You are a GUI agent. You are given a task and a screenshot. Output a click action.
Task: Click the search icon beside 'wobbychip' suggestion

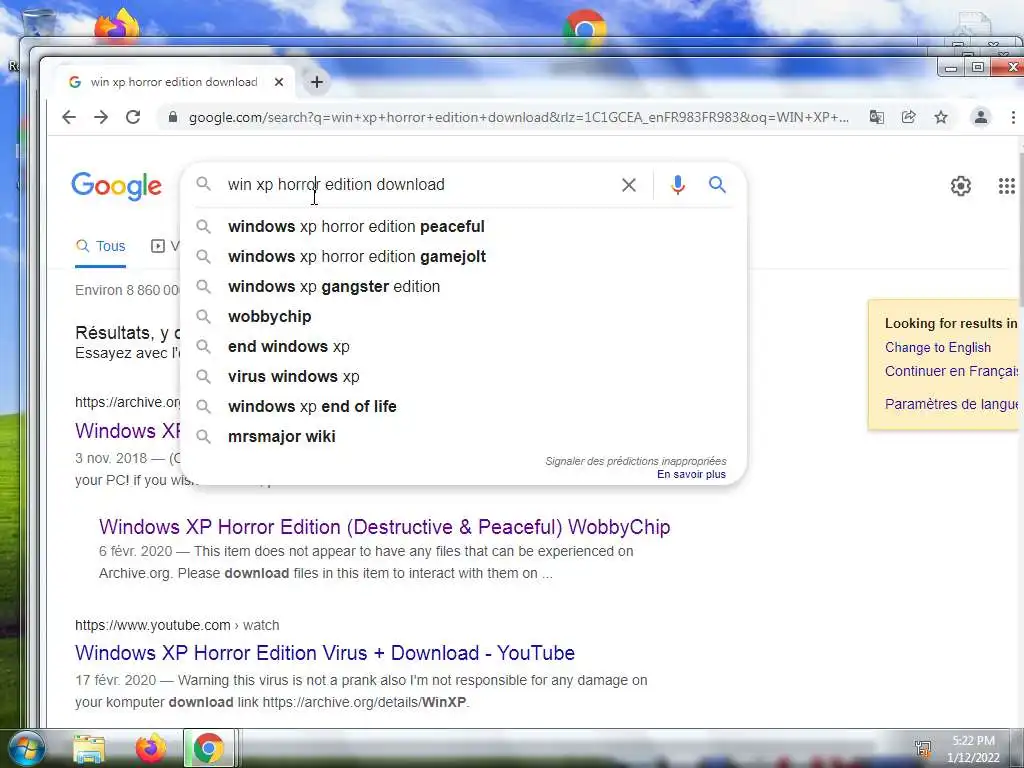pyautogui.click(x=204, y=317)
